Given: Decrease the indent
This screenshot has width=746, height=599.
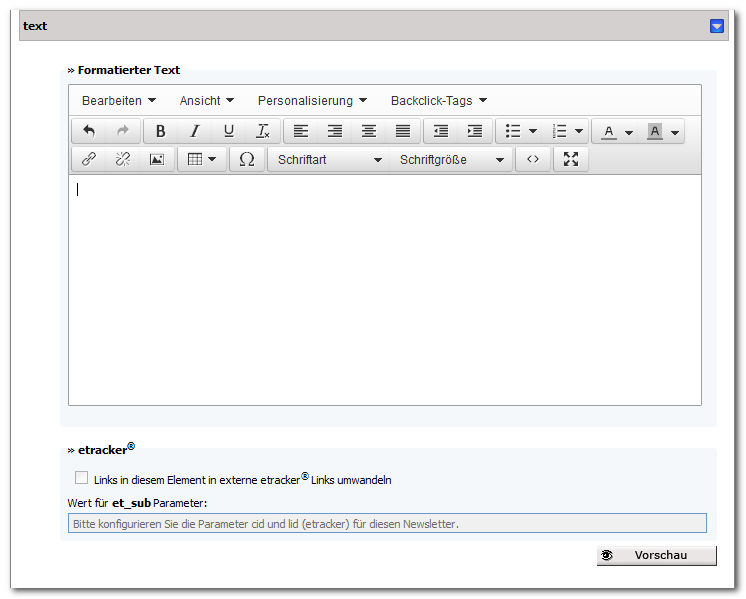Looking at the screenshot, I should pyautogui.click(x=441, y=131).
